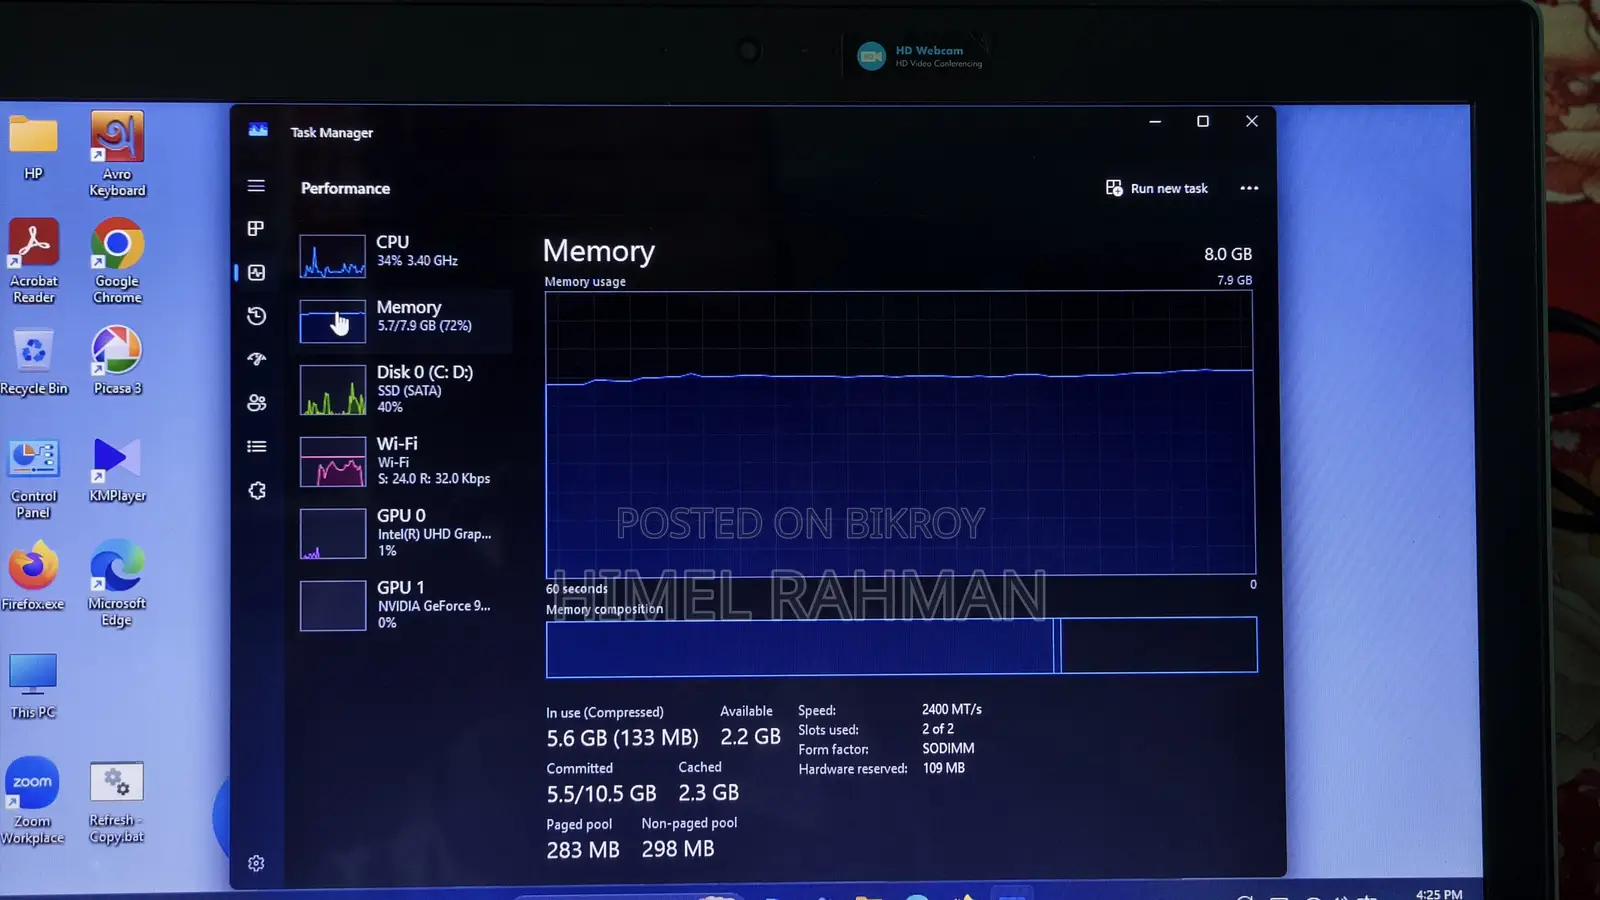Open This PC desktop icon
Image resolution: width=1600 pixels, height=900 pixels.
[33, 686]
